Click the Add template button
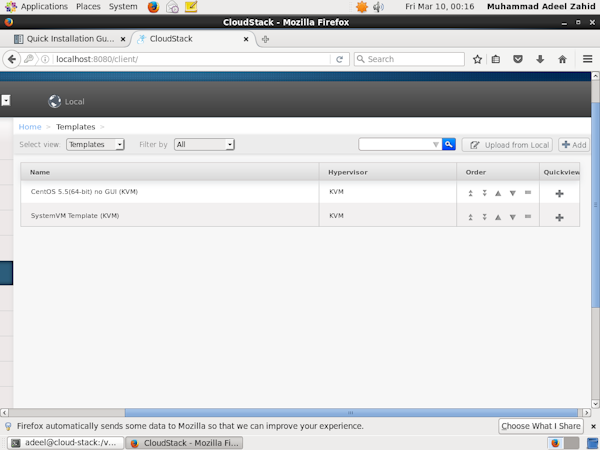This screenshot has height=450, width=600. pyautogui.click(x=574, y=145)
